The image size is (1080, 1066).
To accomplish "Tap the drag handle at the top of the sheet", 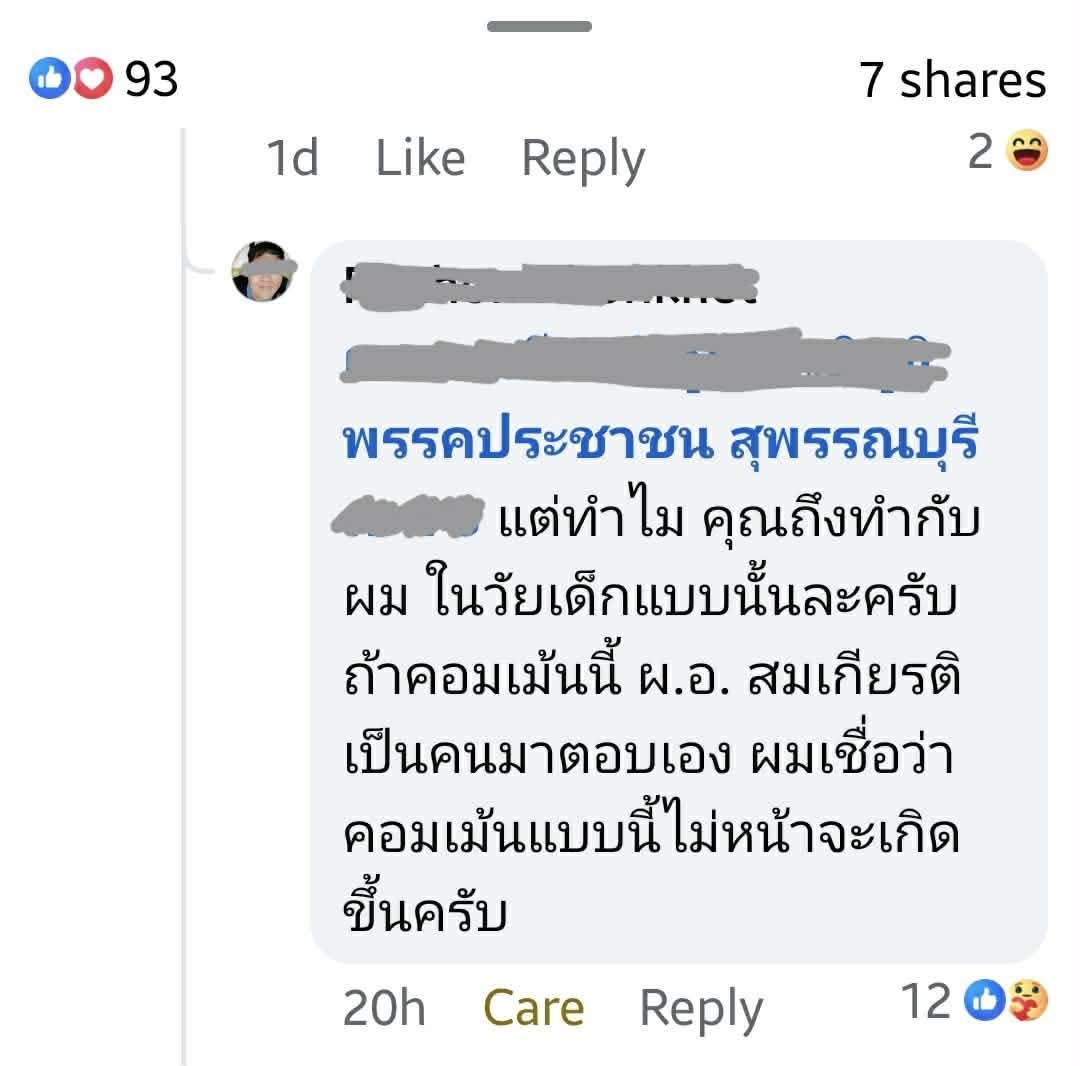I will click(x=539, y=26).
